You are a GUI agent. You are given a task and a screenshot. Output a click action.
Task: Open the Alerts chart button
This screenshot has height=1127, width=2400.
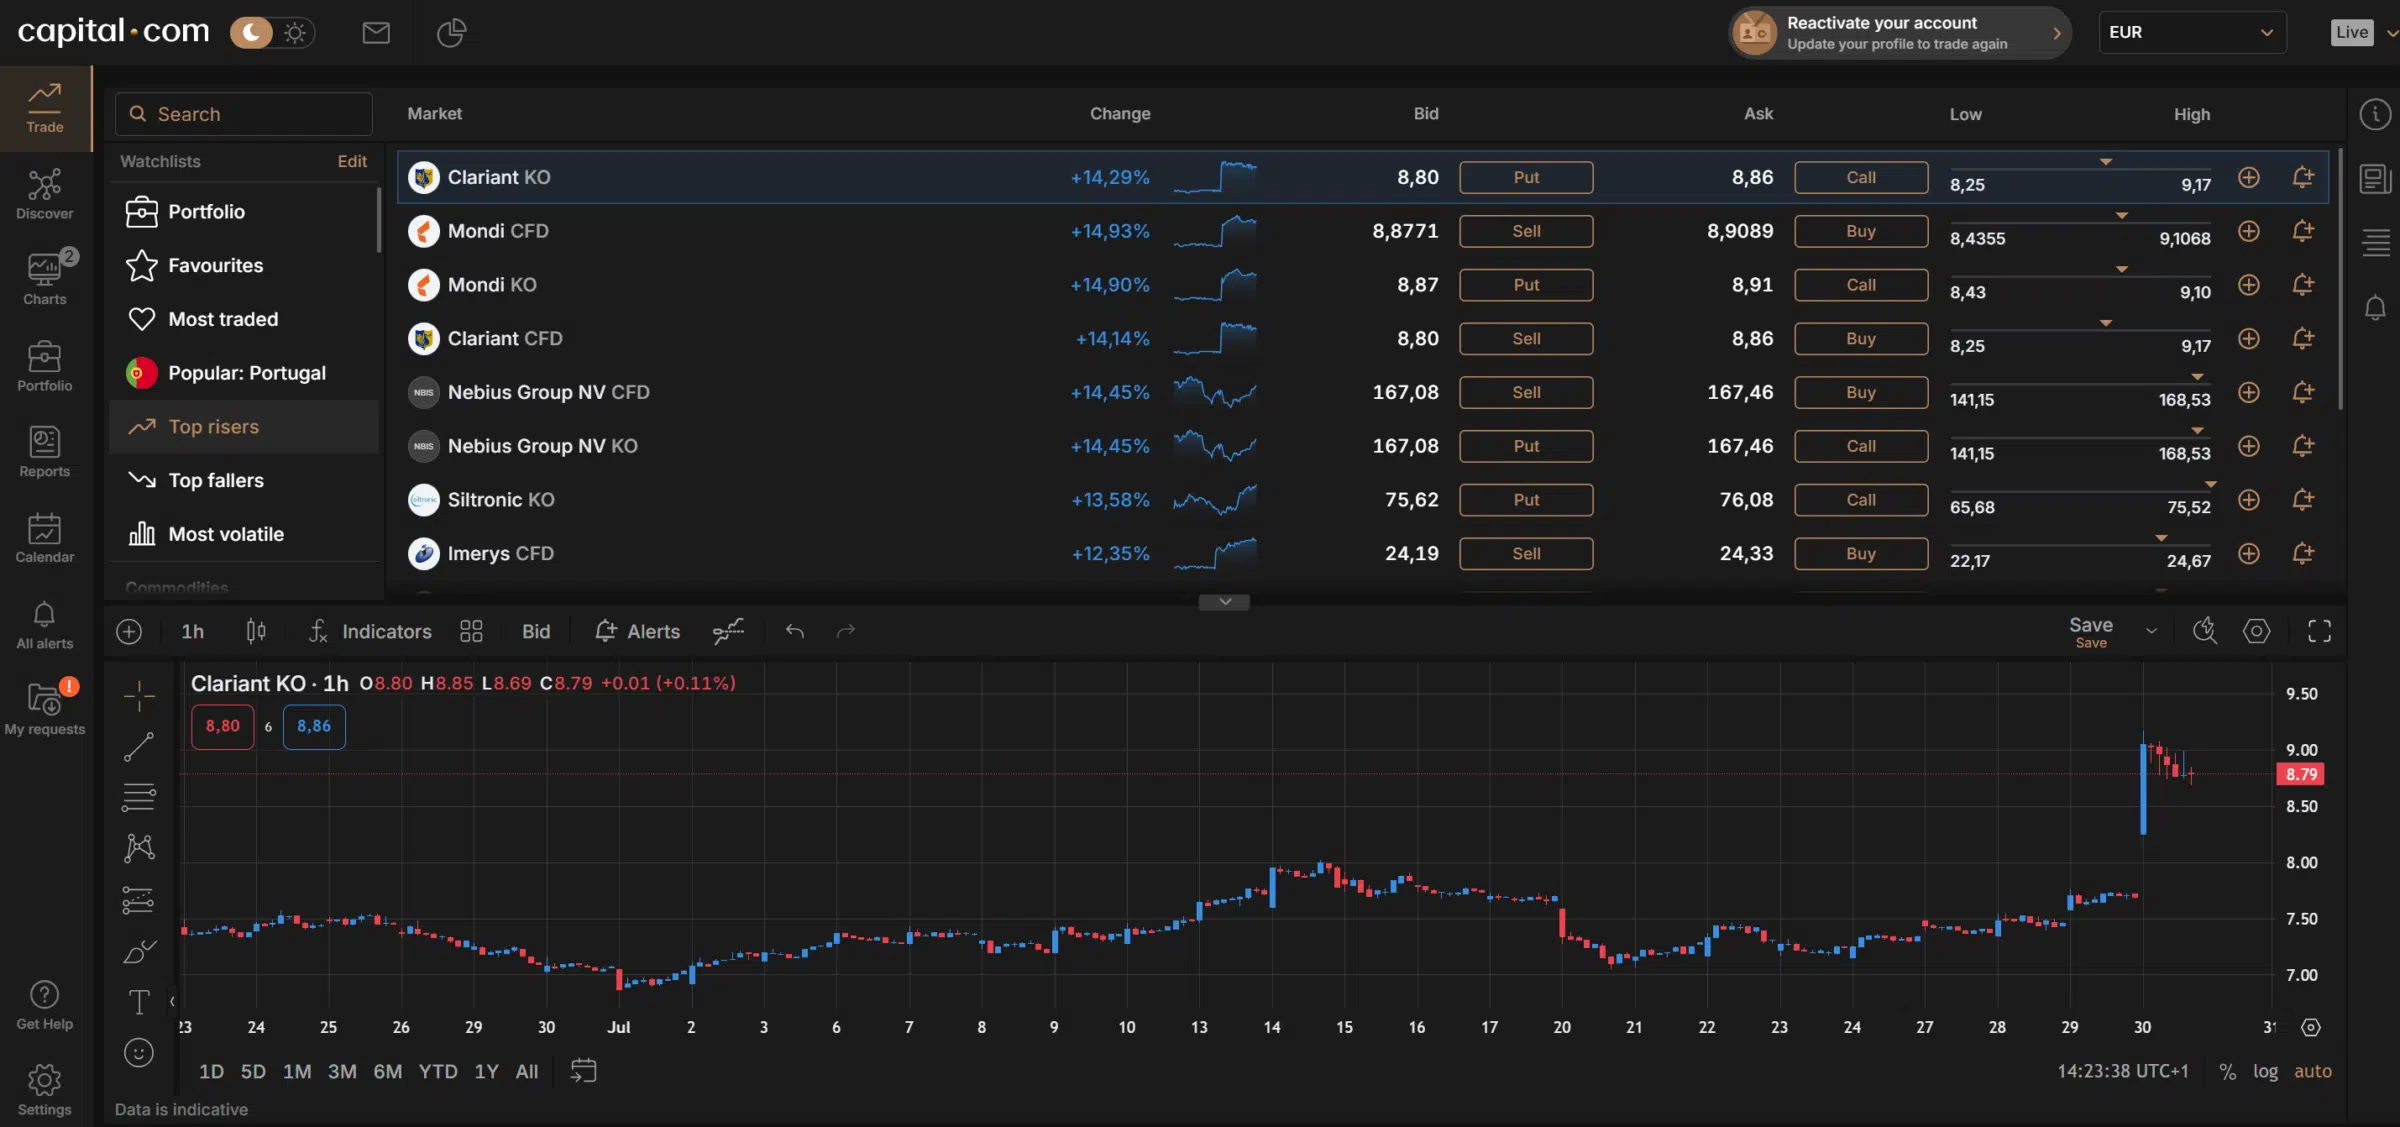pos(637,631)
